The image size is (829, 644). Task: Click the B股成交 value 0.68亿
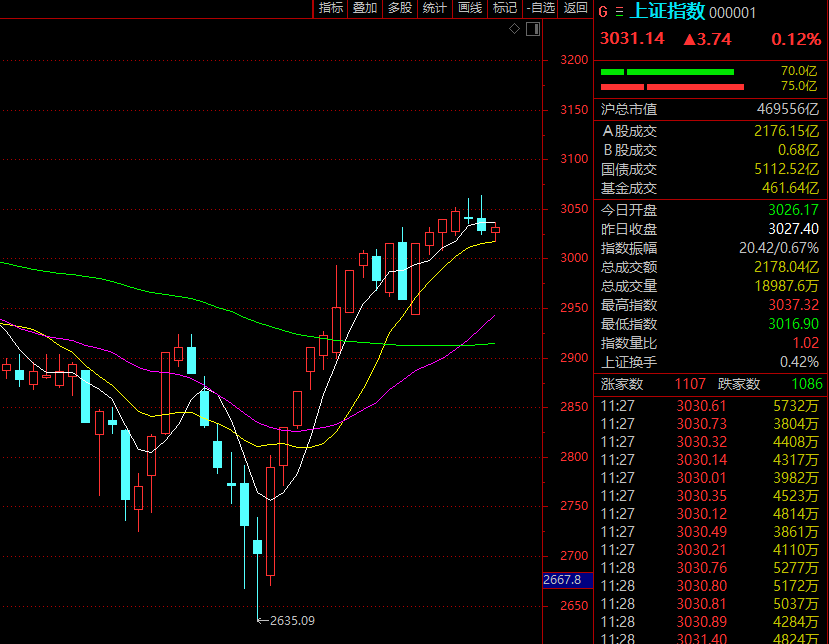[x=798, y=150]
